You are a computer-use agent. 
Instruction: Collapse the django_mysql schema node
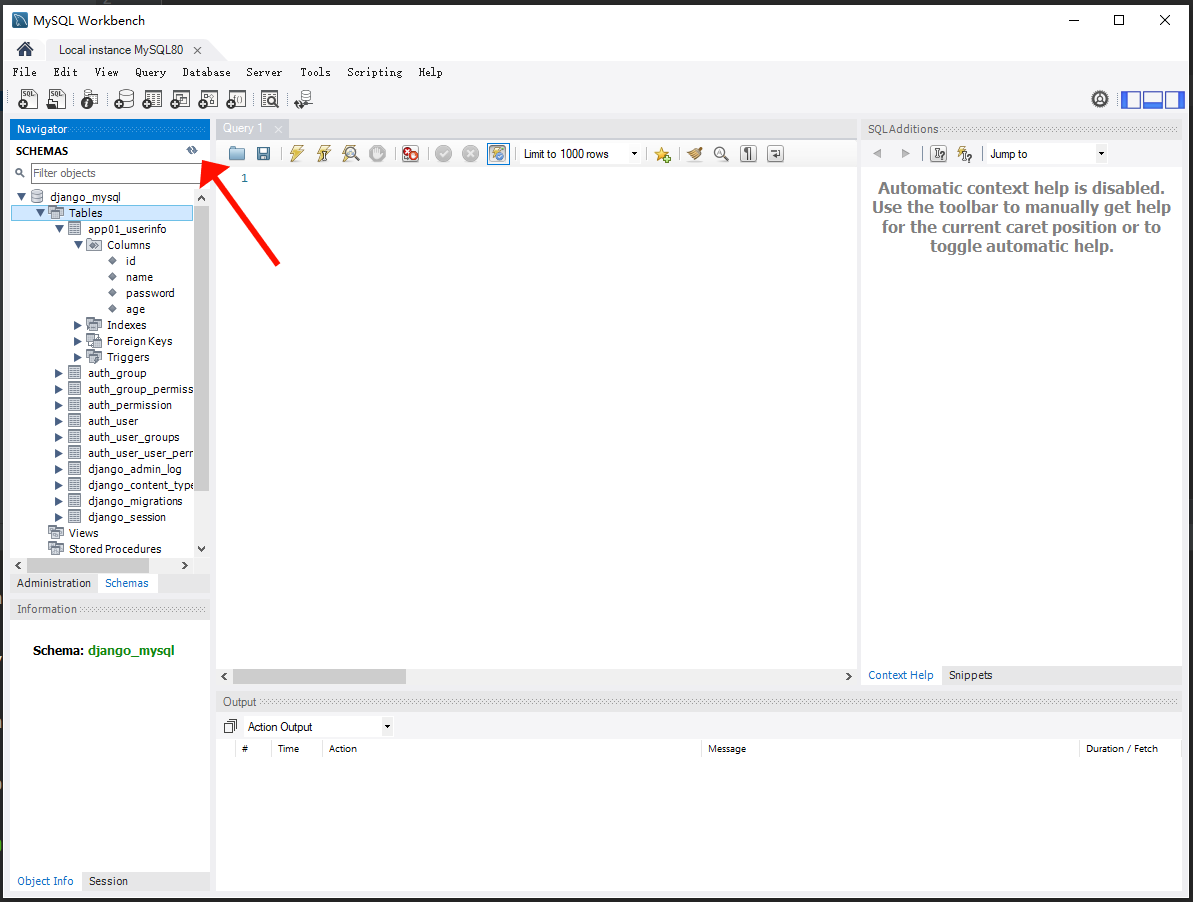(x=21, y=196)
